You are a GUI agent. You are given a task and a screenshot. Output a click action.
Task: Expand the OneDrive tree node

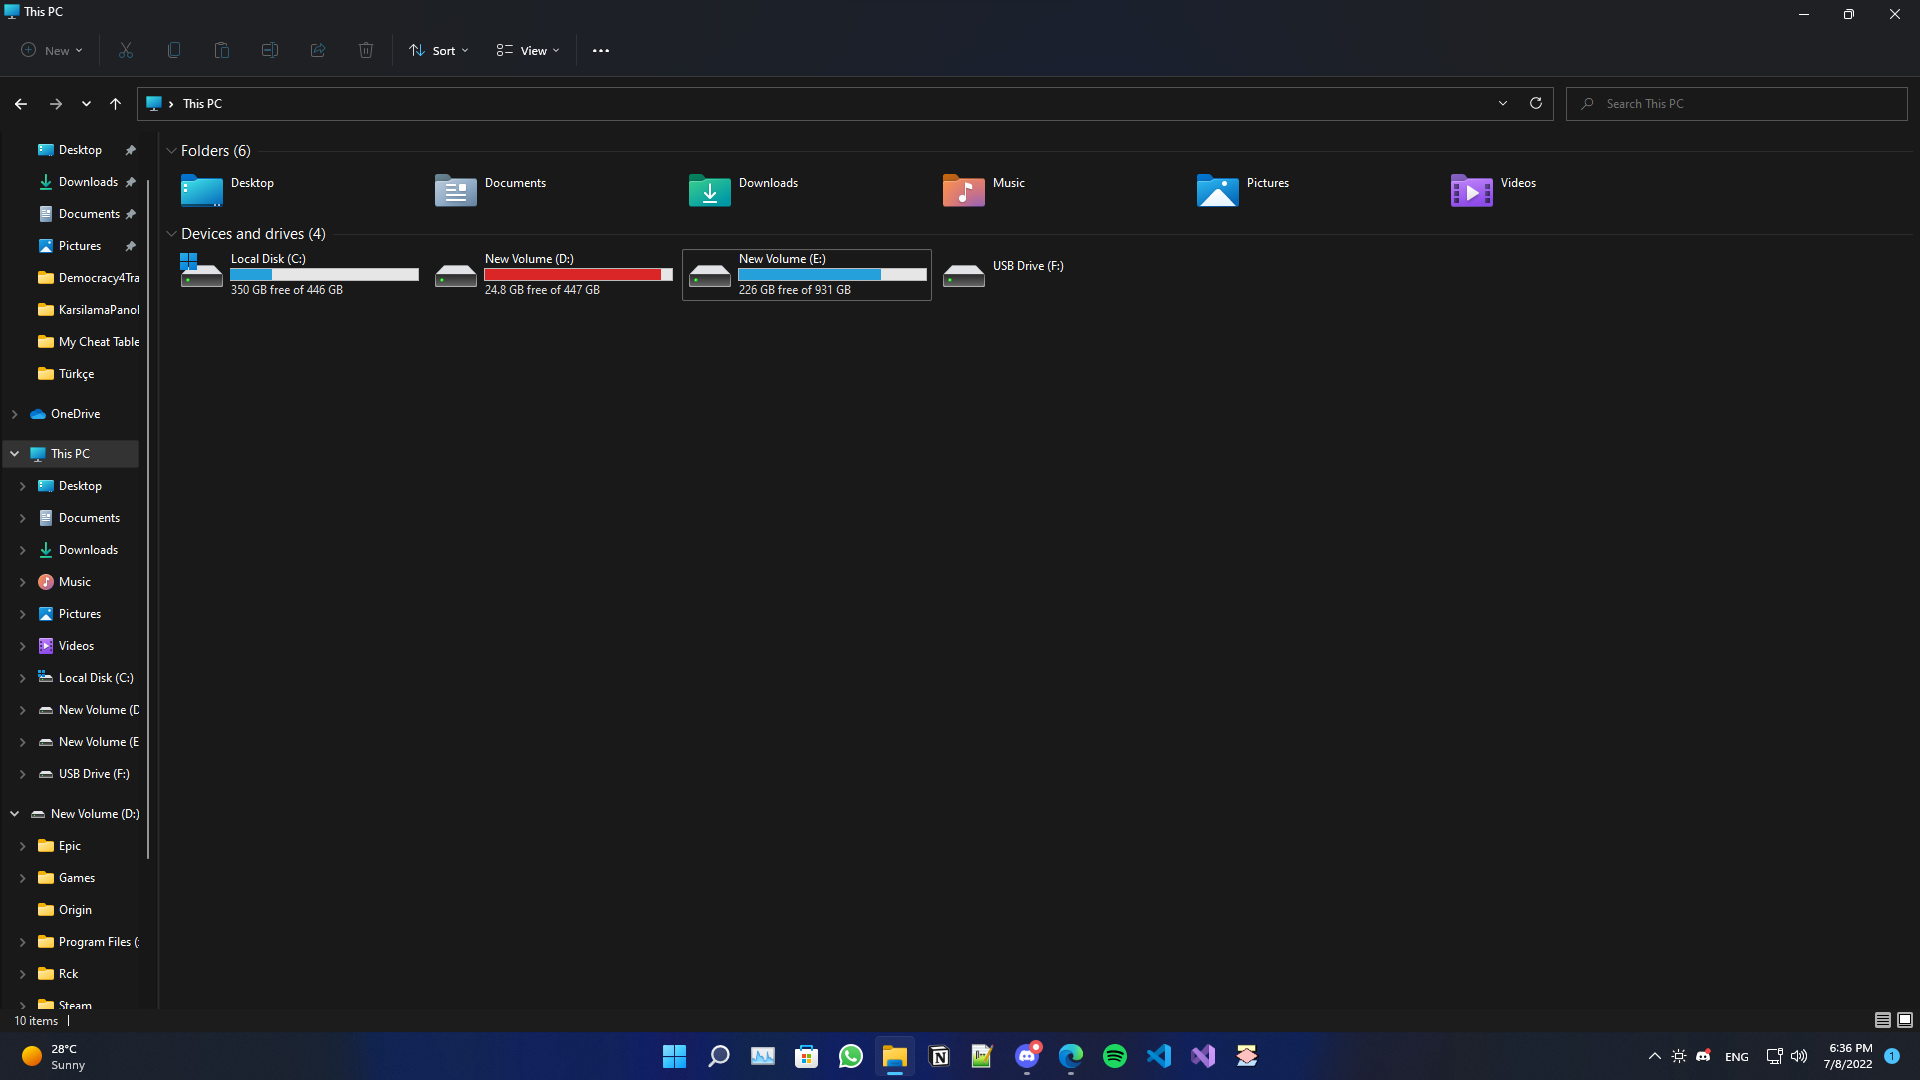coord(15,414)
